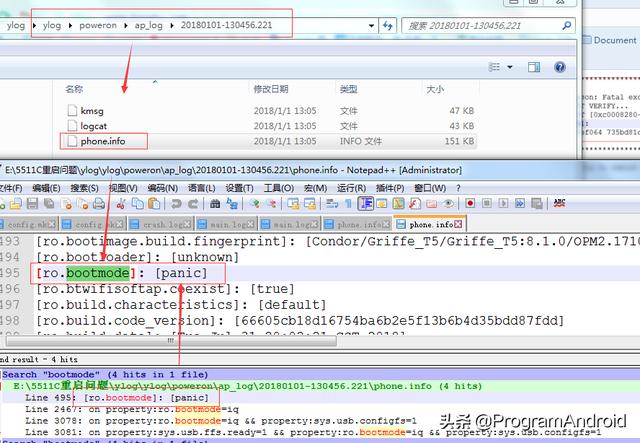This screenshot has height=443, width=640.
Task: Select the kmsg file in Explorer
Action: coord(92,111)
